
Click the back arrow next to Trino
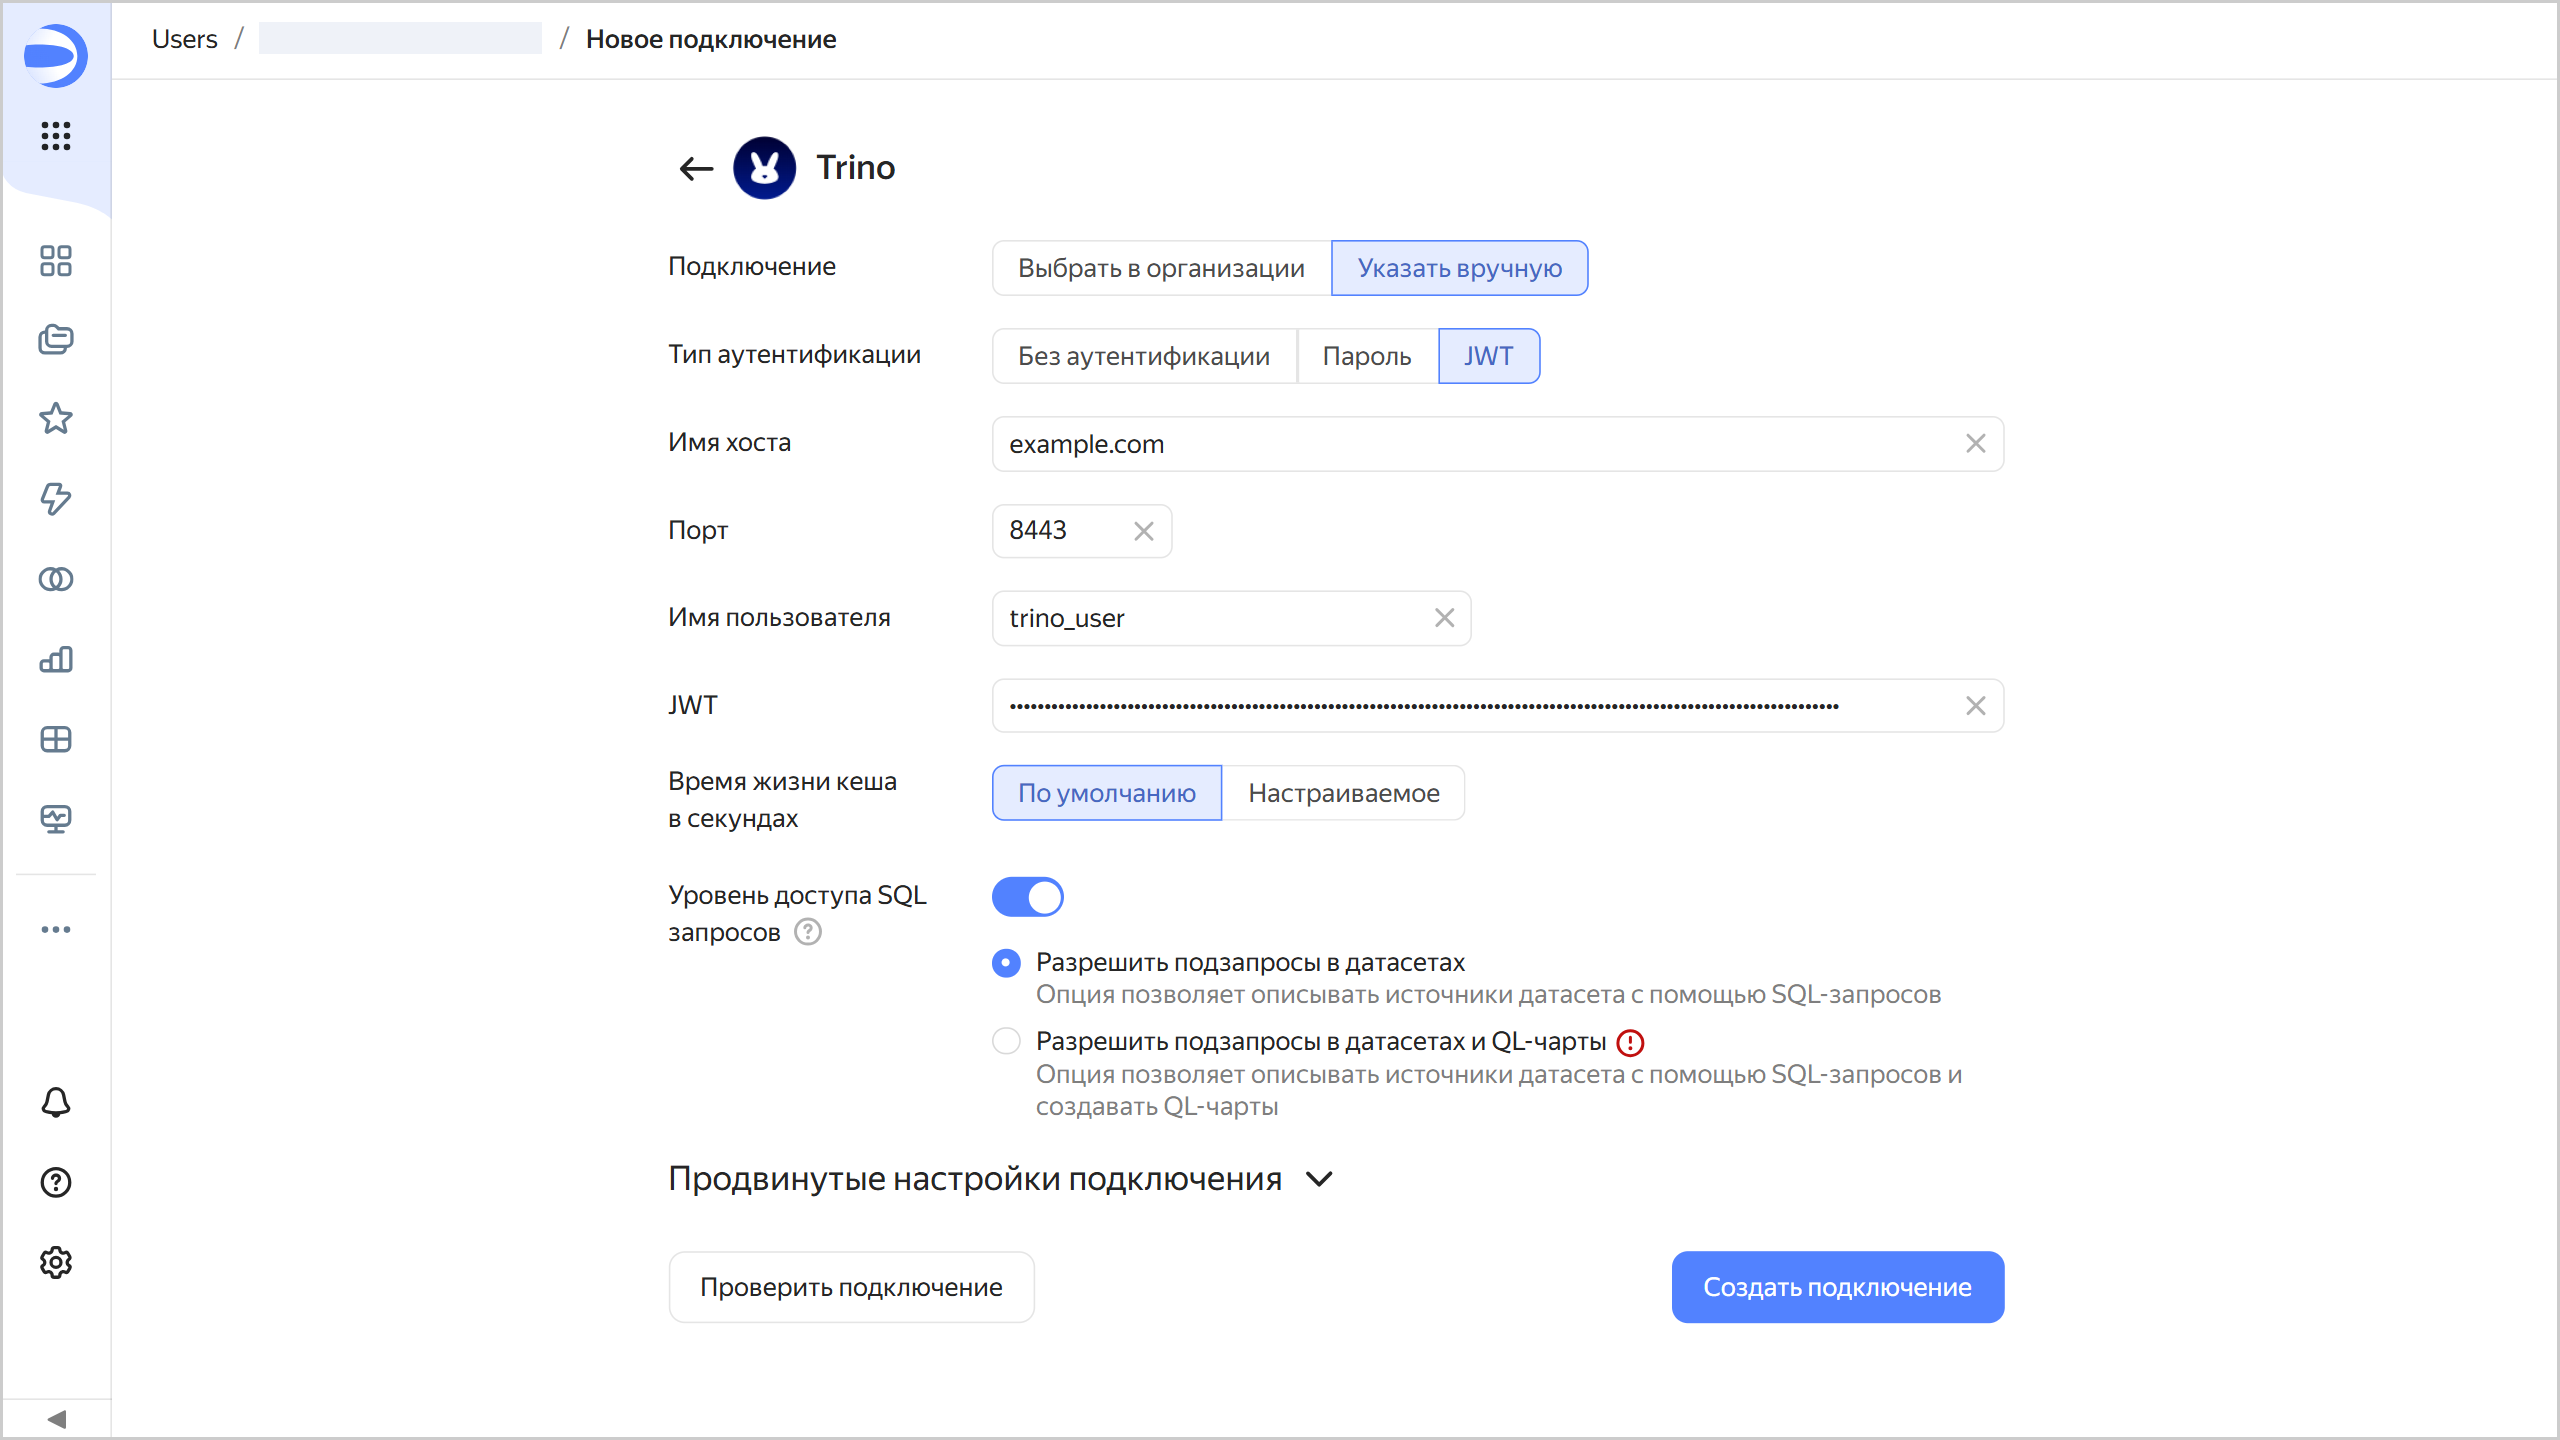tap(696, 168)
